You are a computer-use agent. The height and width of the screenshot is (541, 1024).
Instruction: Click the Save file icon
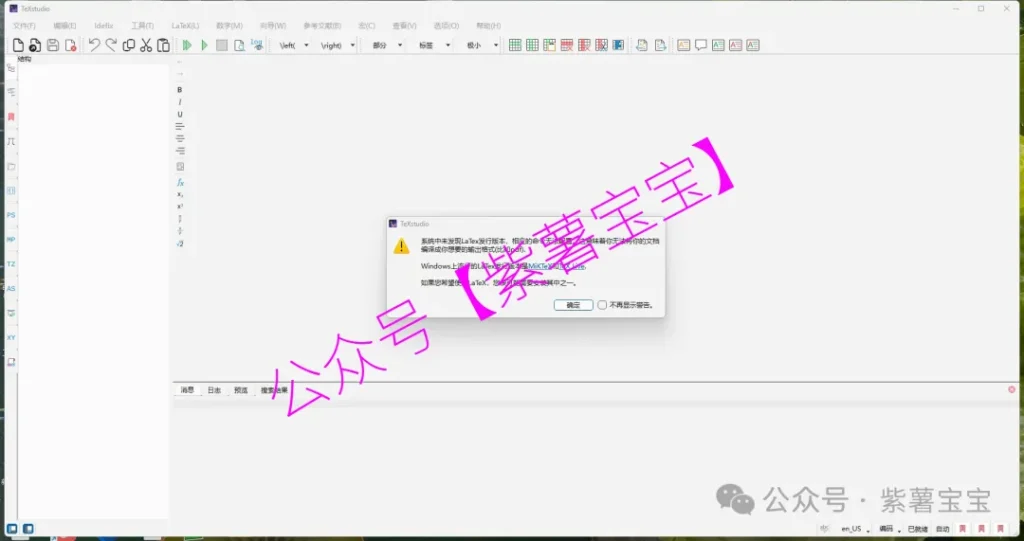(53, 45)
